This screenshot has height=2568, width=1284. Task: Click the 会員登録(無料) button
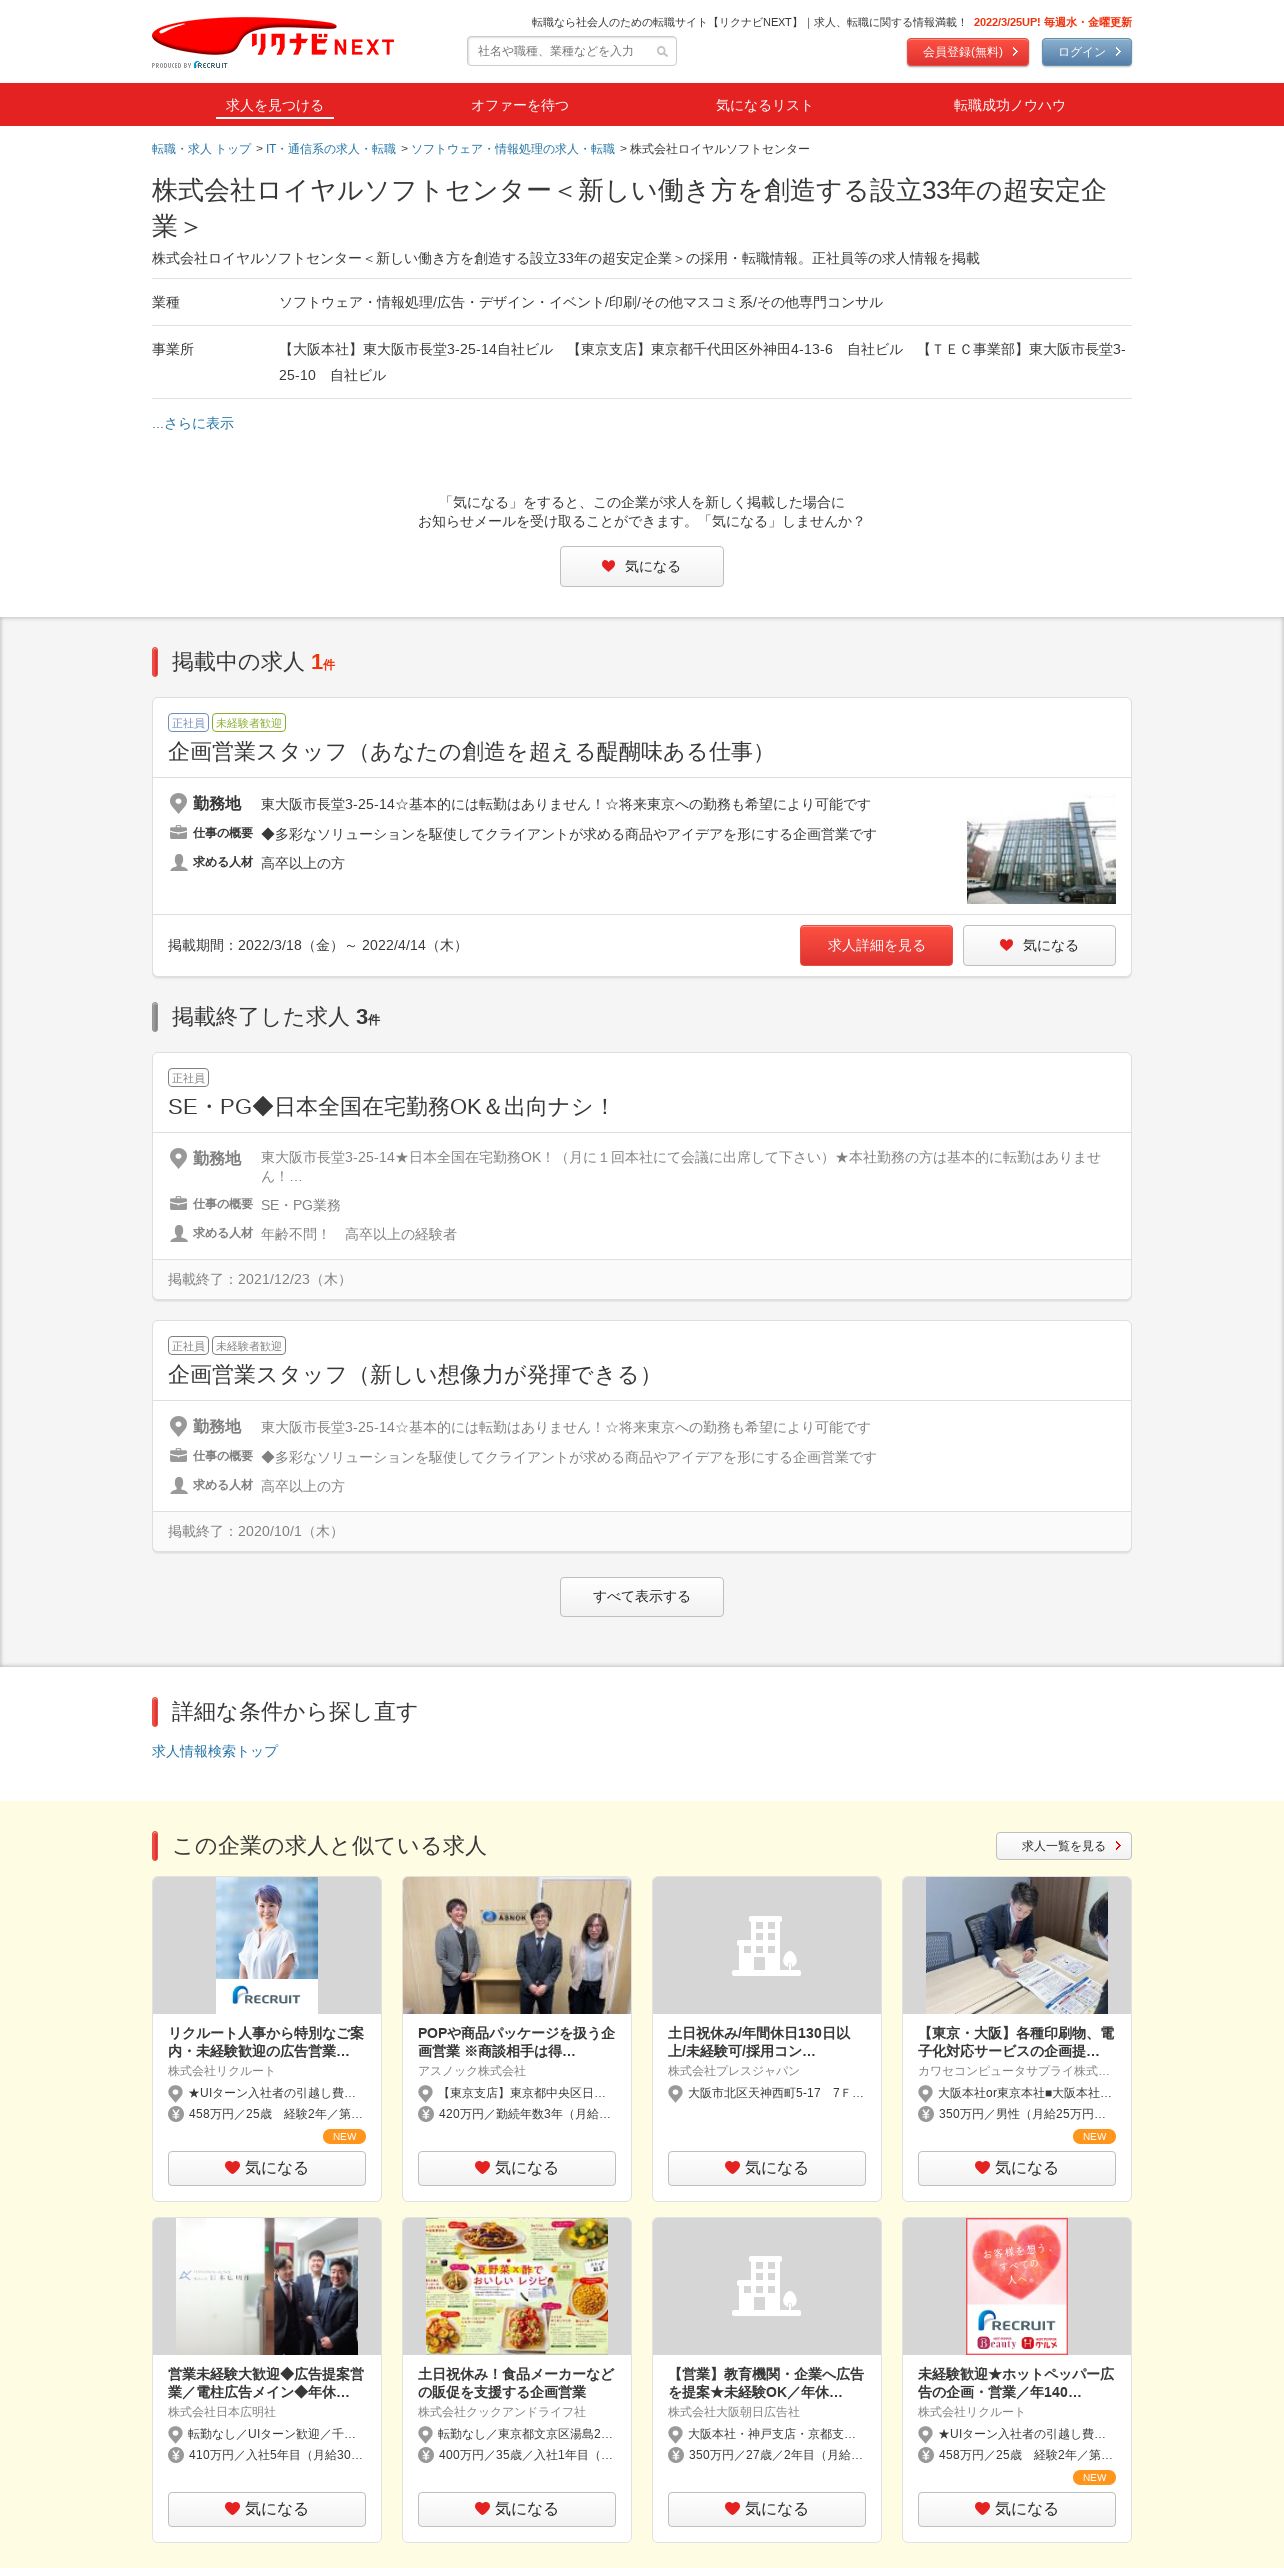968,52
